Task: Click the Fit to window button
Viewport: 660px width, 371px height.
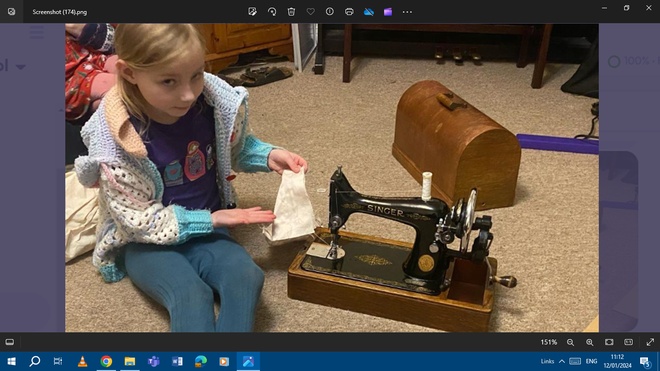Action: [x=609, y=342]
